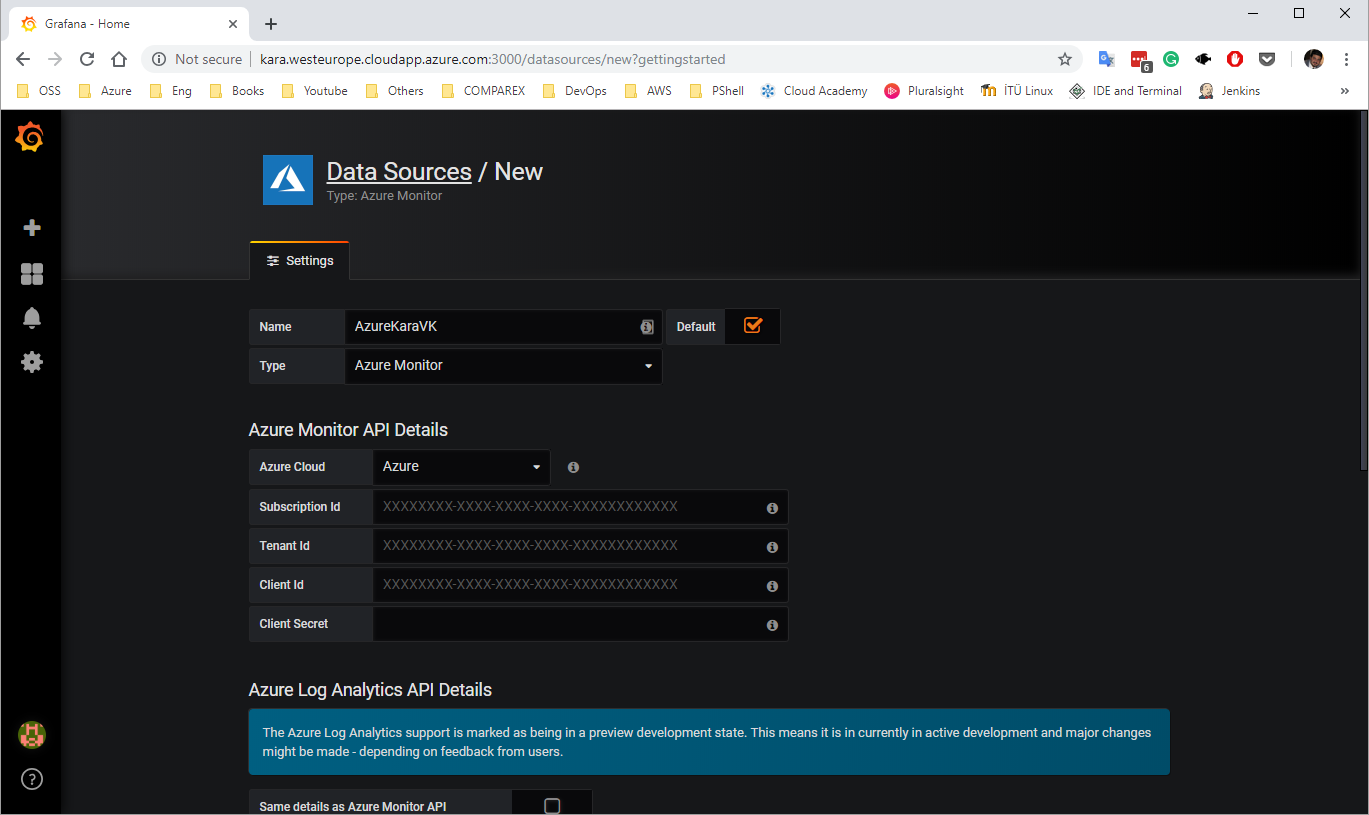Go back in browser history

23,59
